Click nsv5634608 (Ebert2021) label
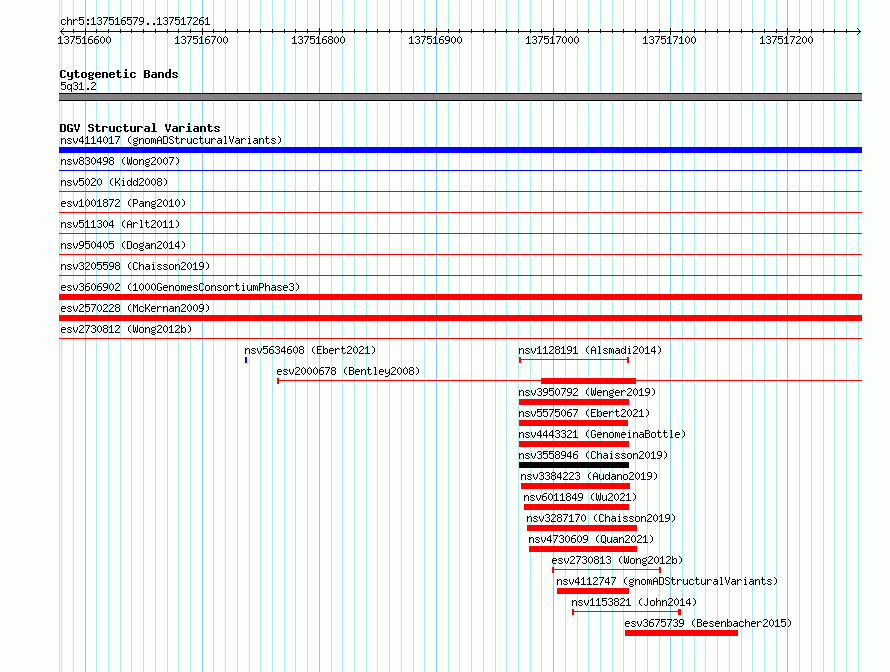 (x=310, y=350)
